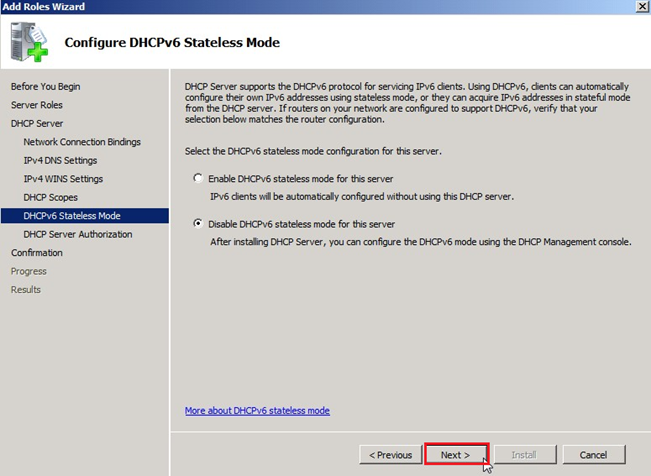651x476 pixels.
Task: Close the Add Roles Wizard window
Action: pyautogui.click(x=639, y=7)
